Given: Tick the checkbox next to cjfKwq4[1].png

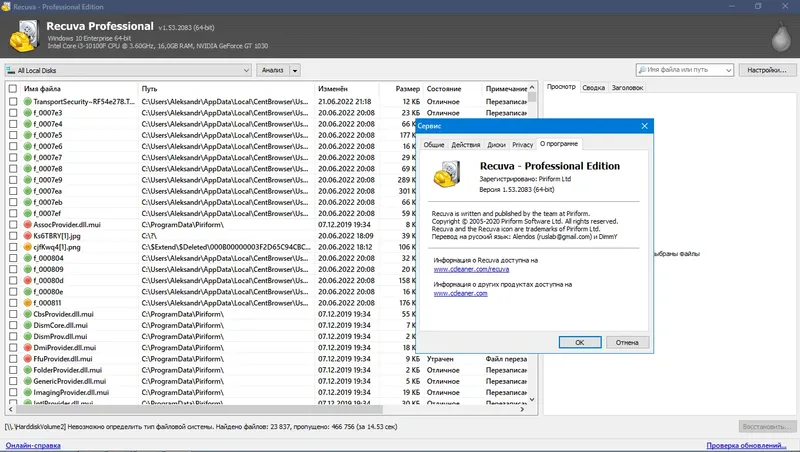Looking at the screenshot, I should pyautogui.click(x=13, y=247).
